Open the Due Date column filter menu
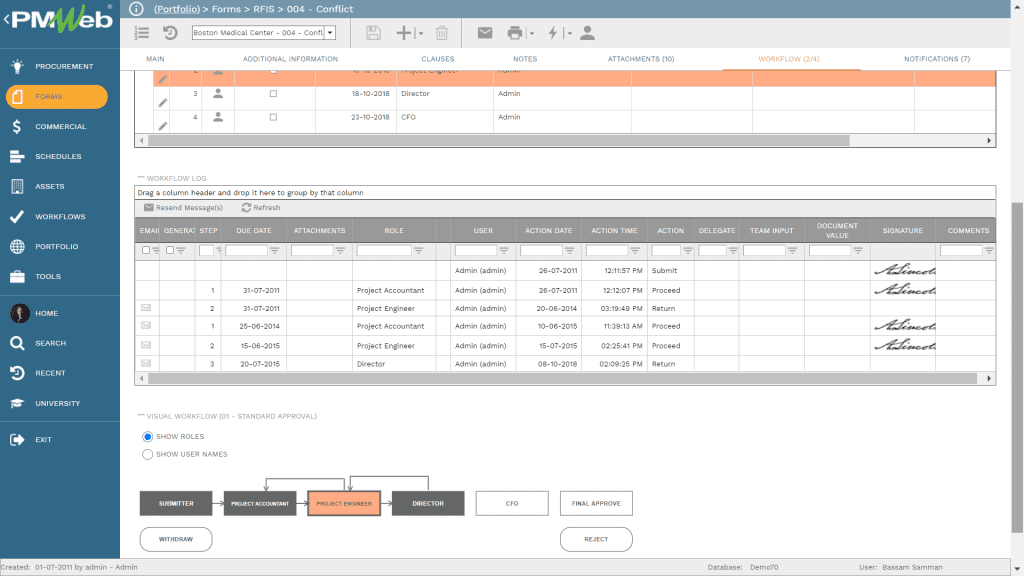Screen dimensions: 1024x576 click(274, 250)
